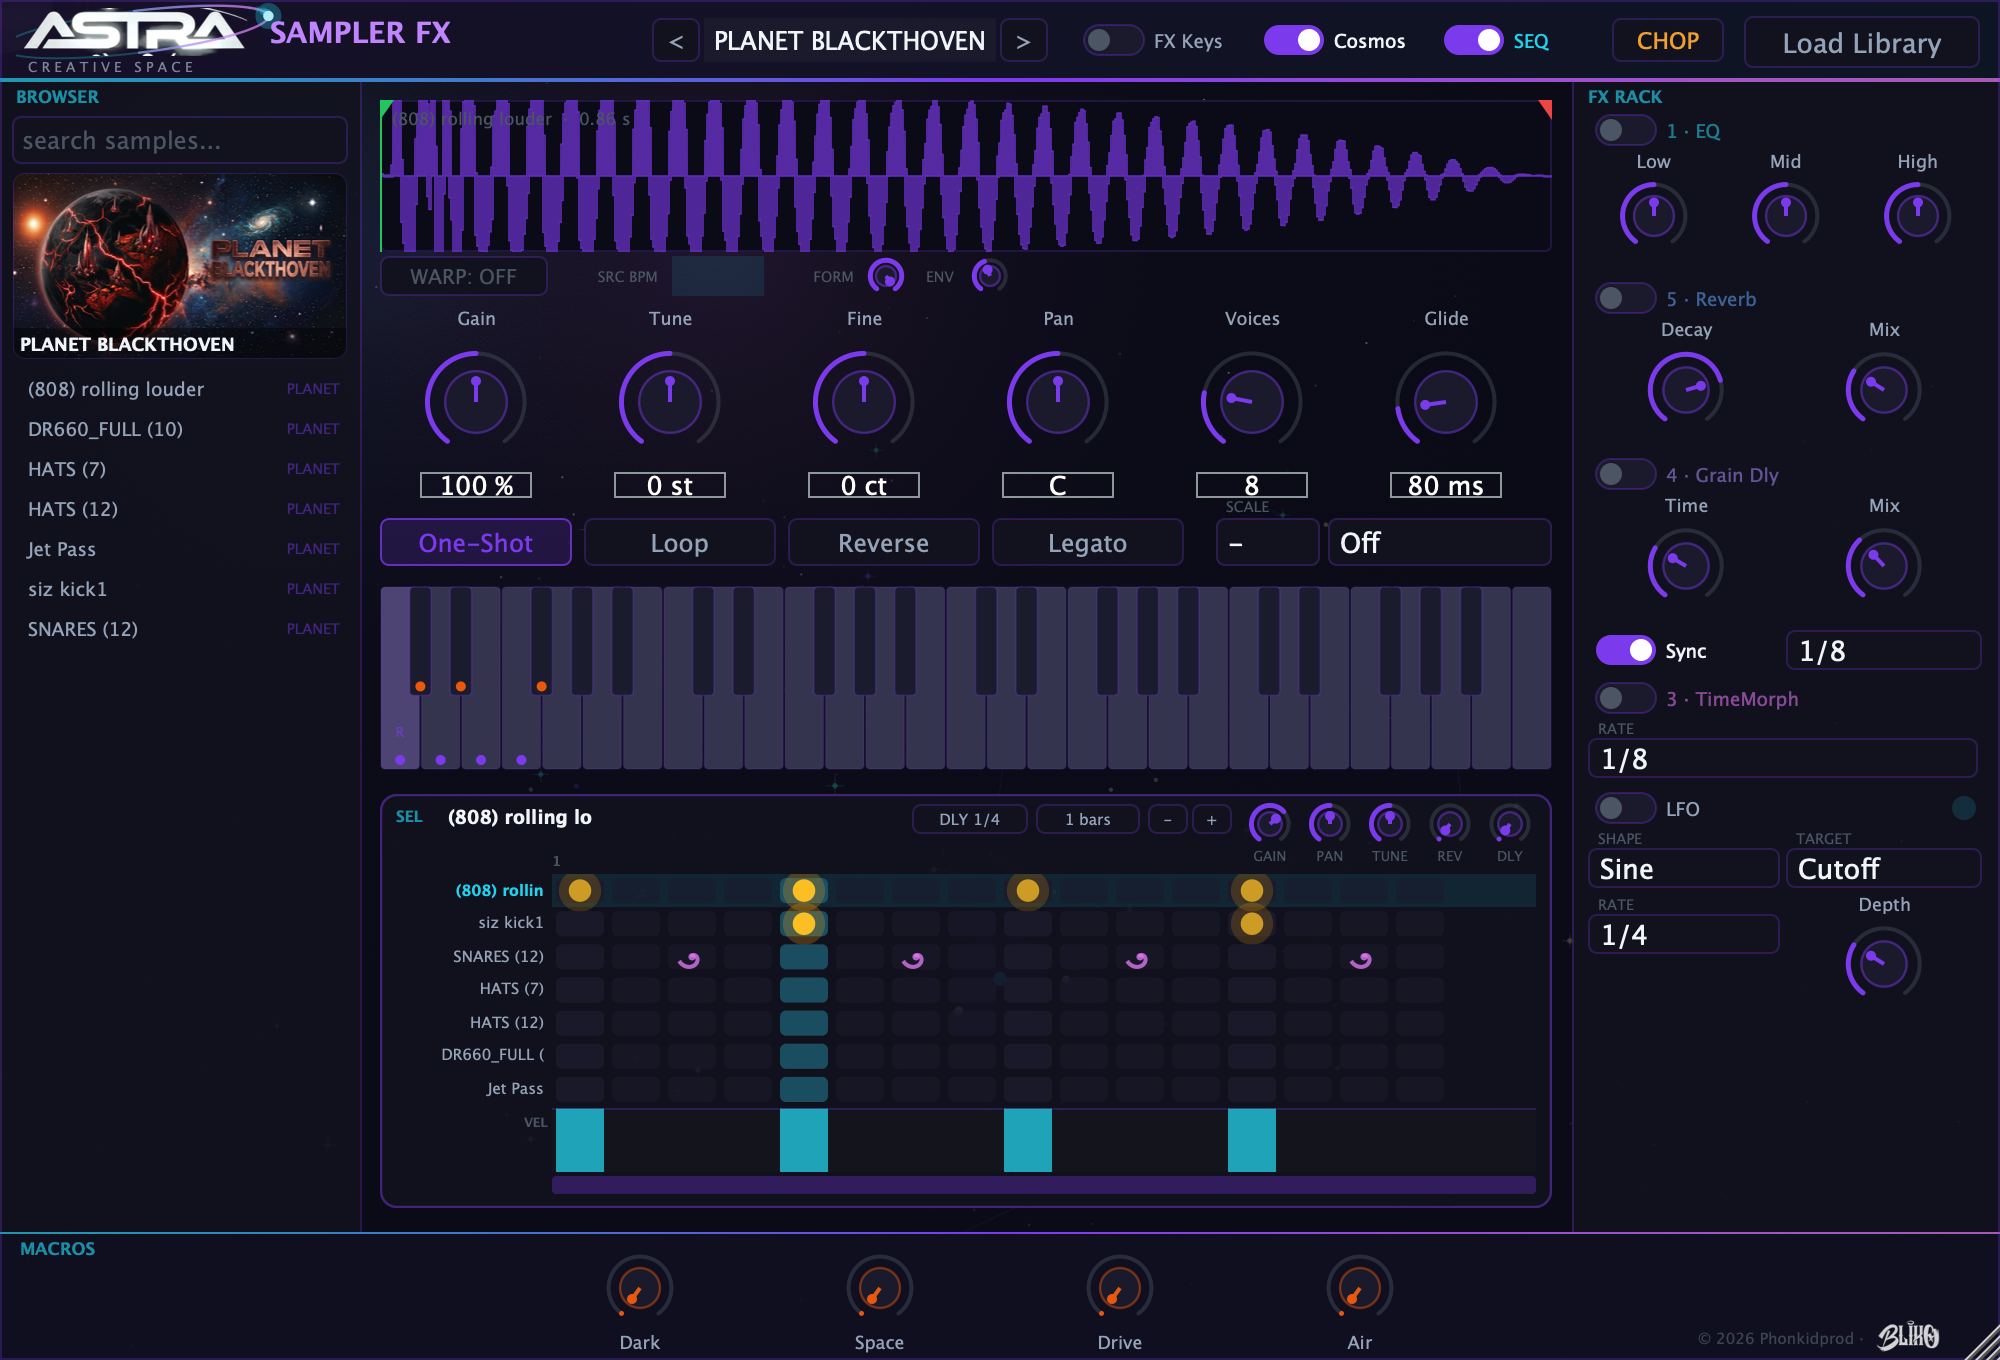
Task: Click the sequencer TUNE knob
Action: [x=1389, y=824]
